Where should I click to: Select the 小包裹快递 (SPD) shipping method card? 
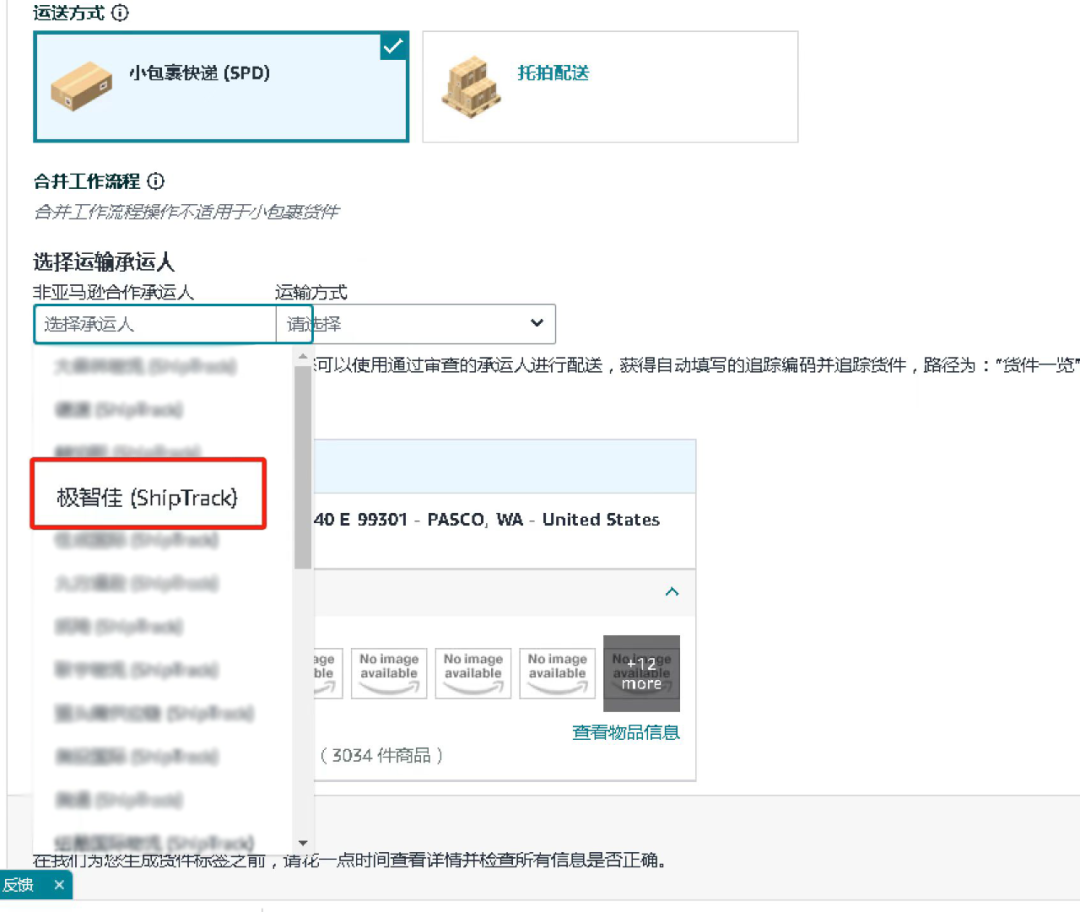click(x=221, y=87)
